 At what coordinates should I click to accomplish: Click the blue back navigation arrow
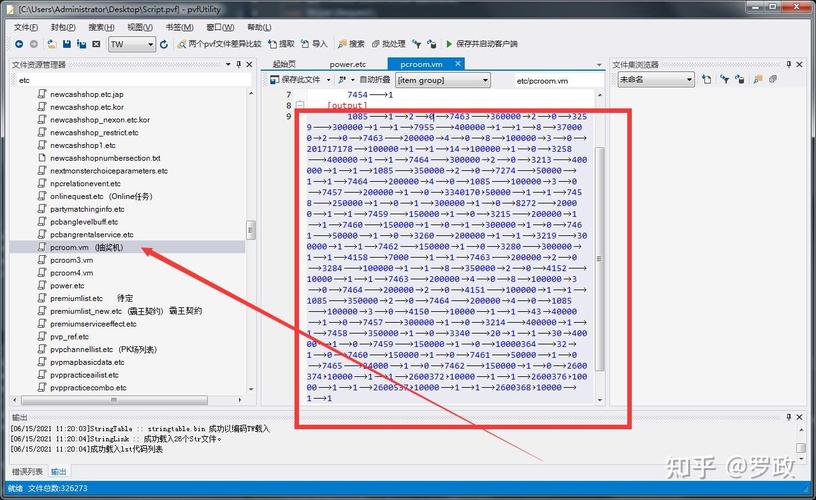click(x=19, y=44)
